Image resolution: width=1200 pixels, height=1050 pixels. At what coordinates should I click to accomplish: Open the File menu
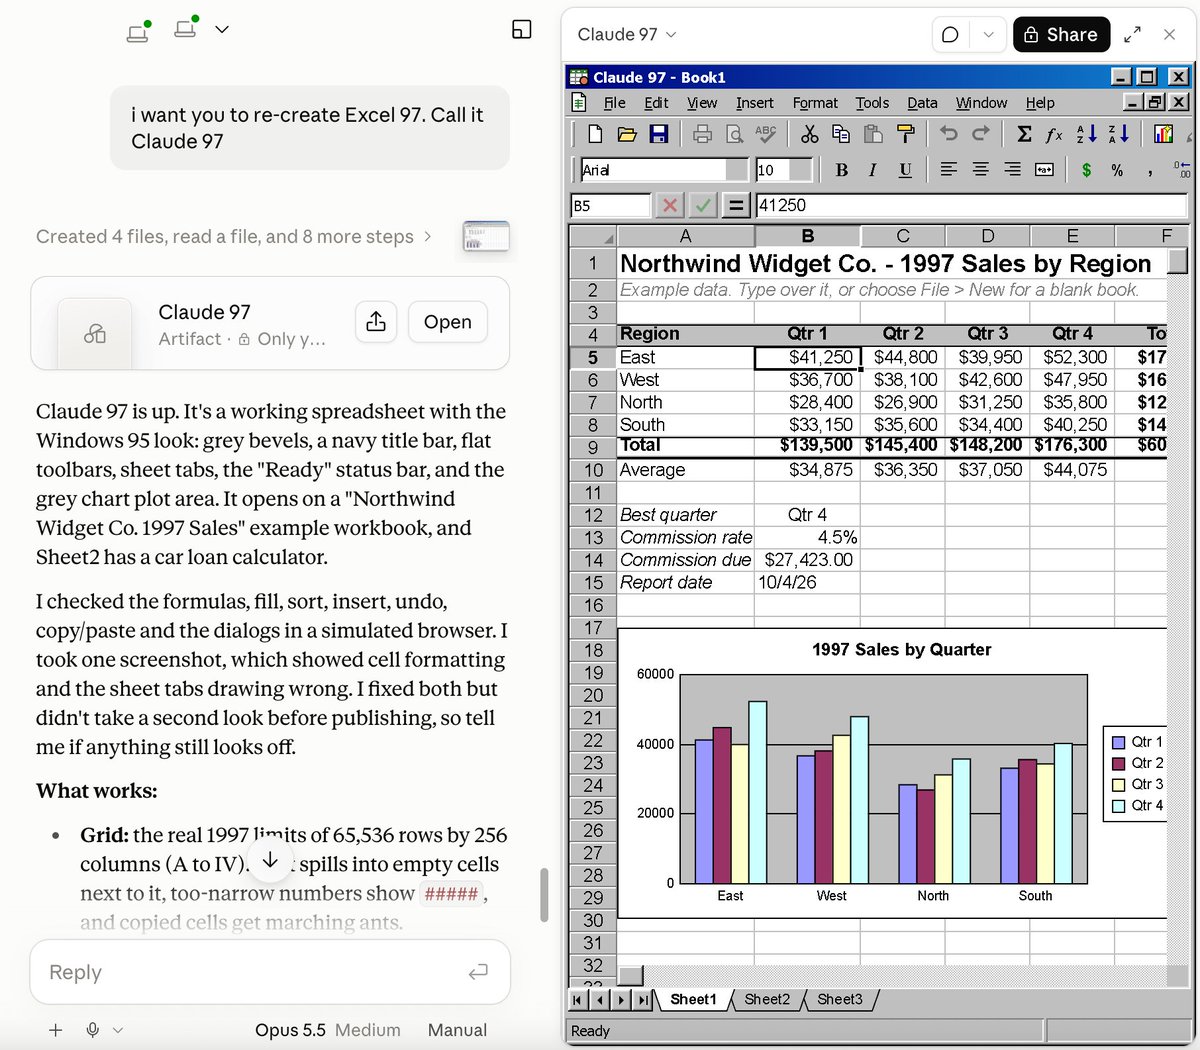coord(614,103)
